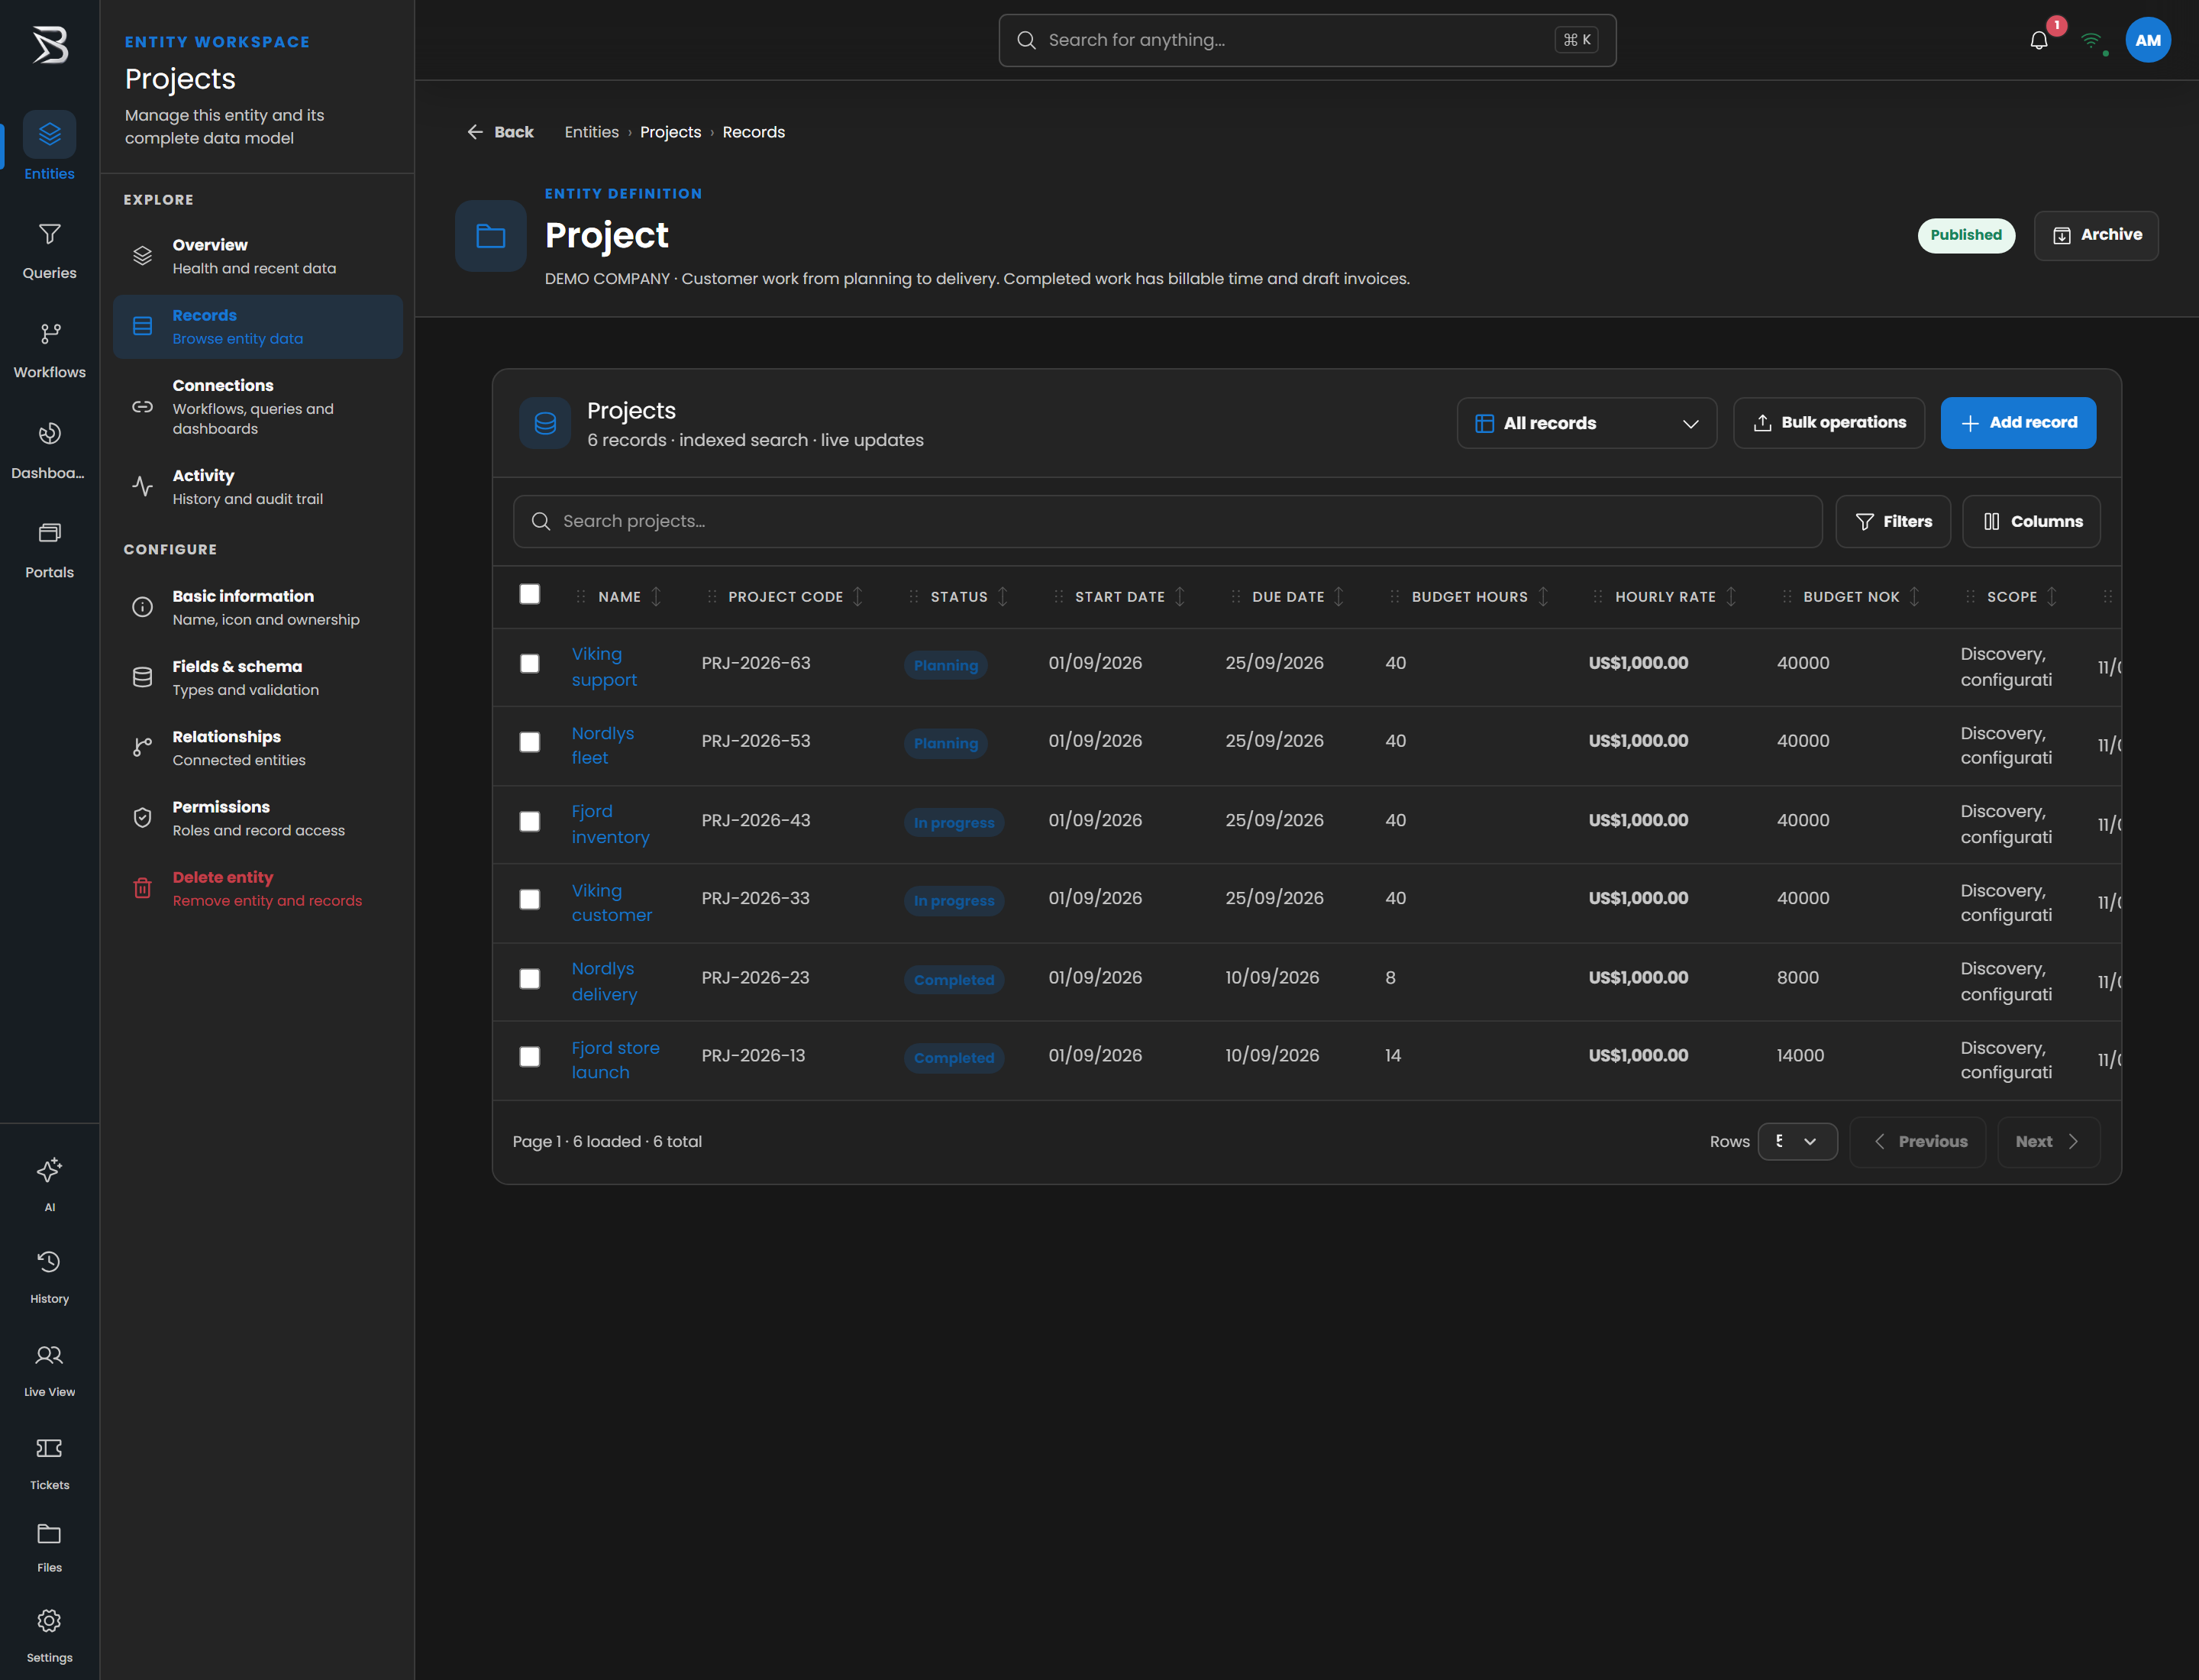
Task: Open the Filters panel
Action: [x=1893, y=521]
